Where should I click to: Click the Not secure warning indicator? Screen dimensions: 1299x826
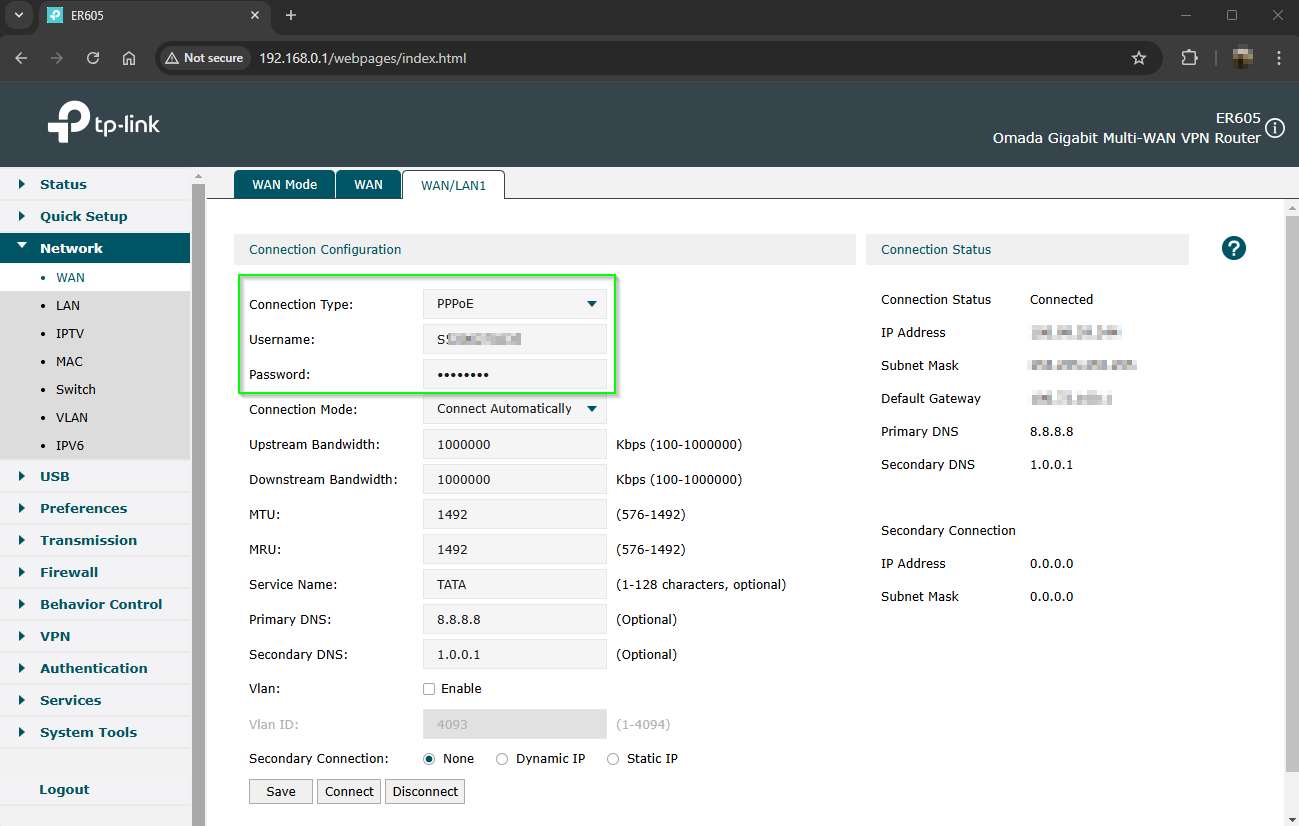pos(204,58)
